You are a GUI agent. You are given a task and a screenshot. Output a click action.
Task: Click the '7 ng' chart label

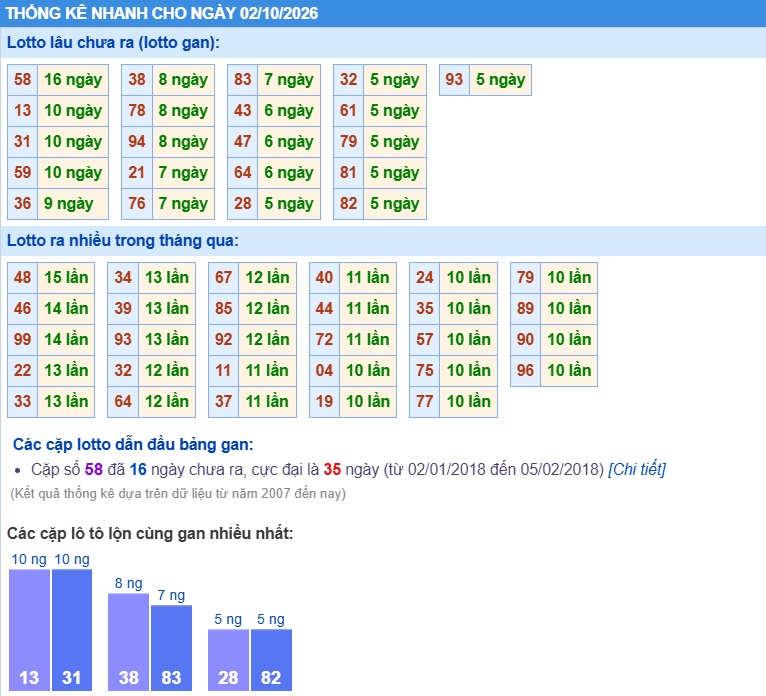point(171,595)
